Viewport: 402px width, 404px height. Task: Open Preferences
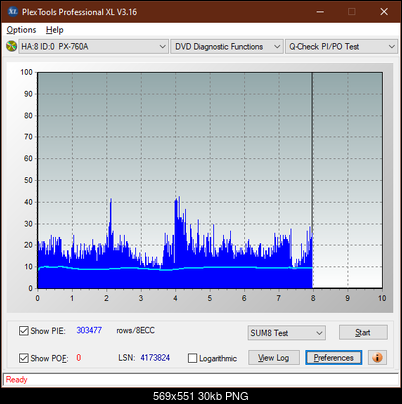click(333, 358)
